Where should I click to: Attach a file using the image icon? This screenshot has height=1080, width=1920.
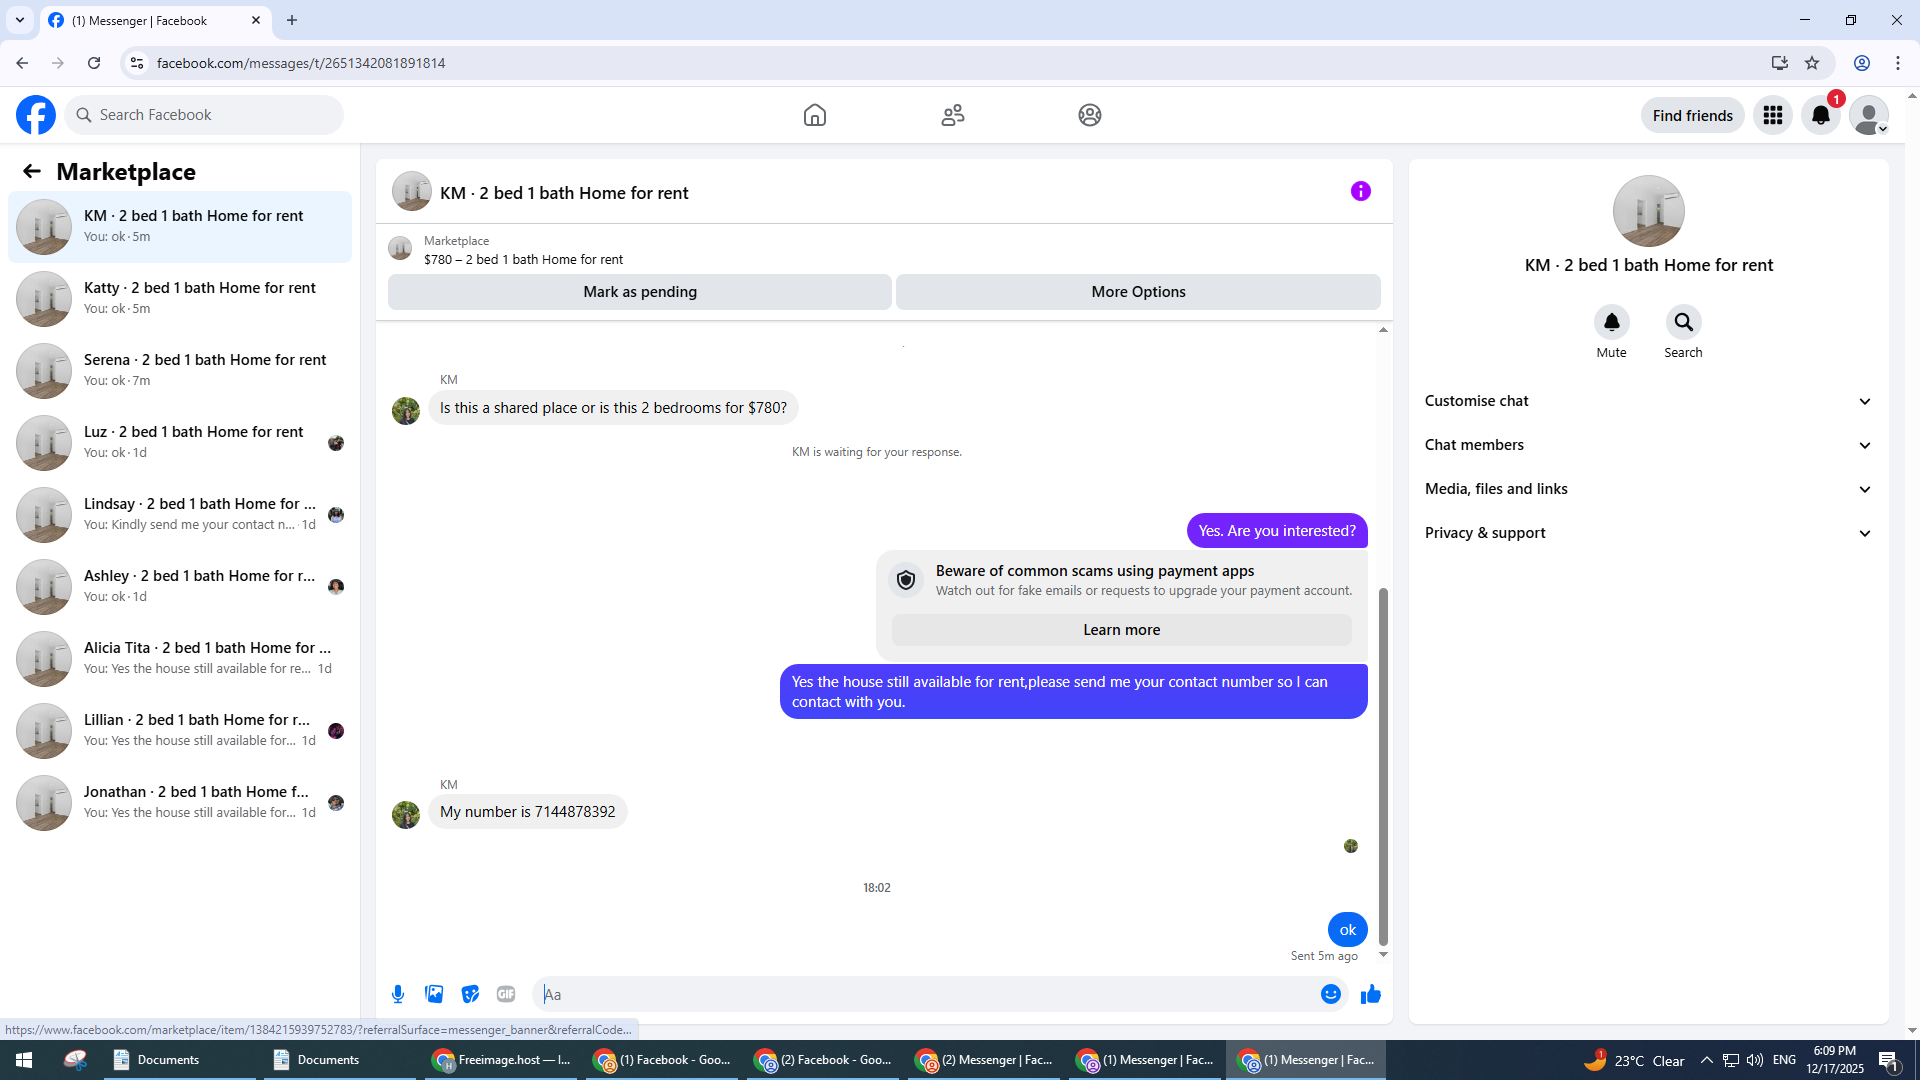[x=434, y=994]
